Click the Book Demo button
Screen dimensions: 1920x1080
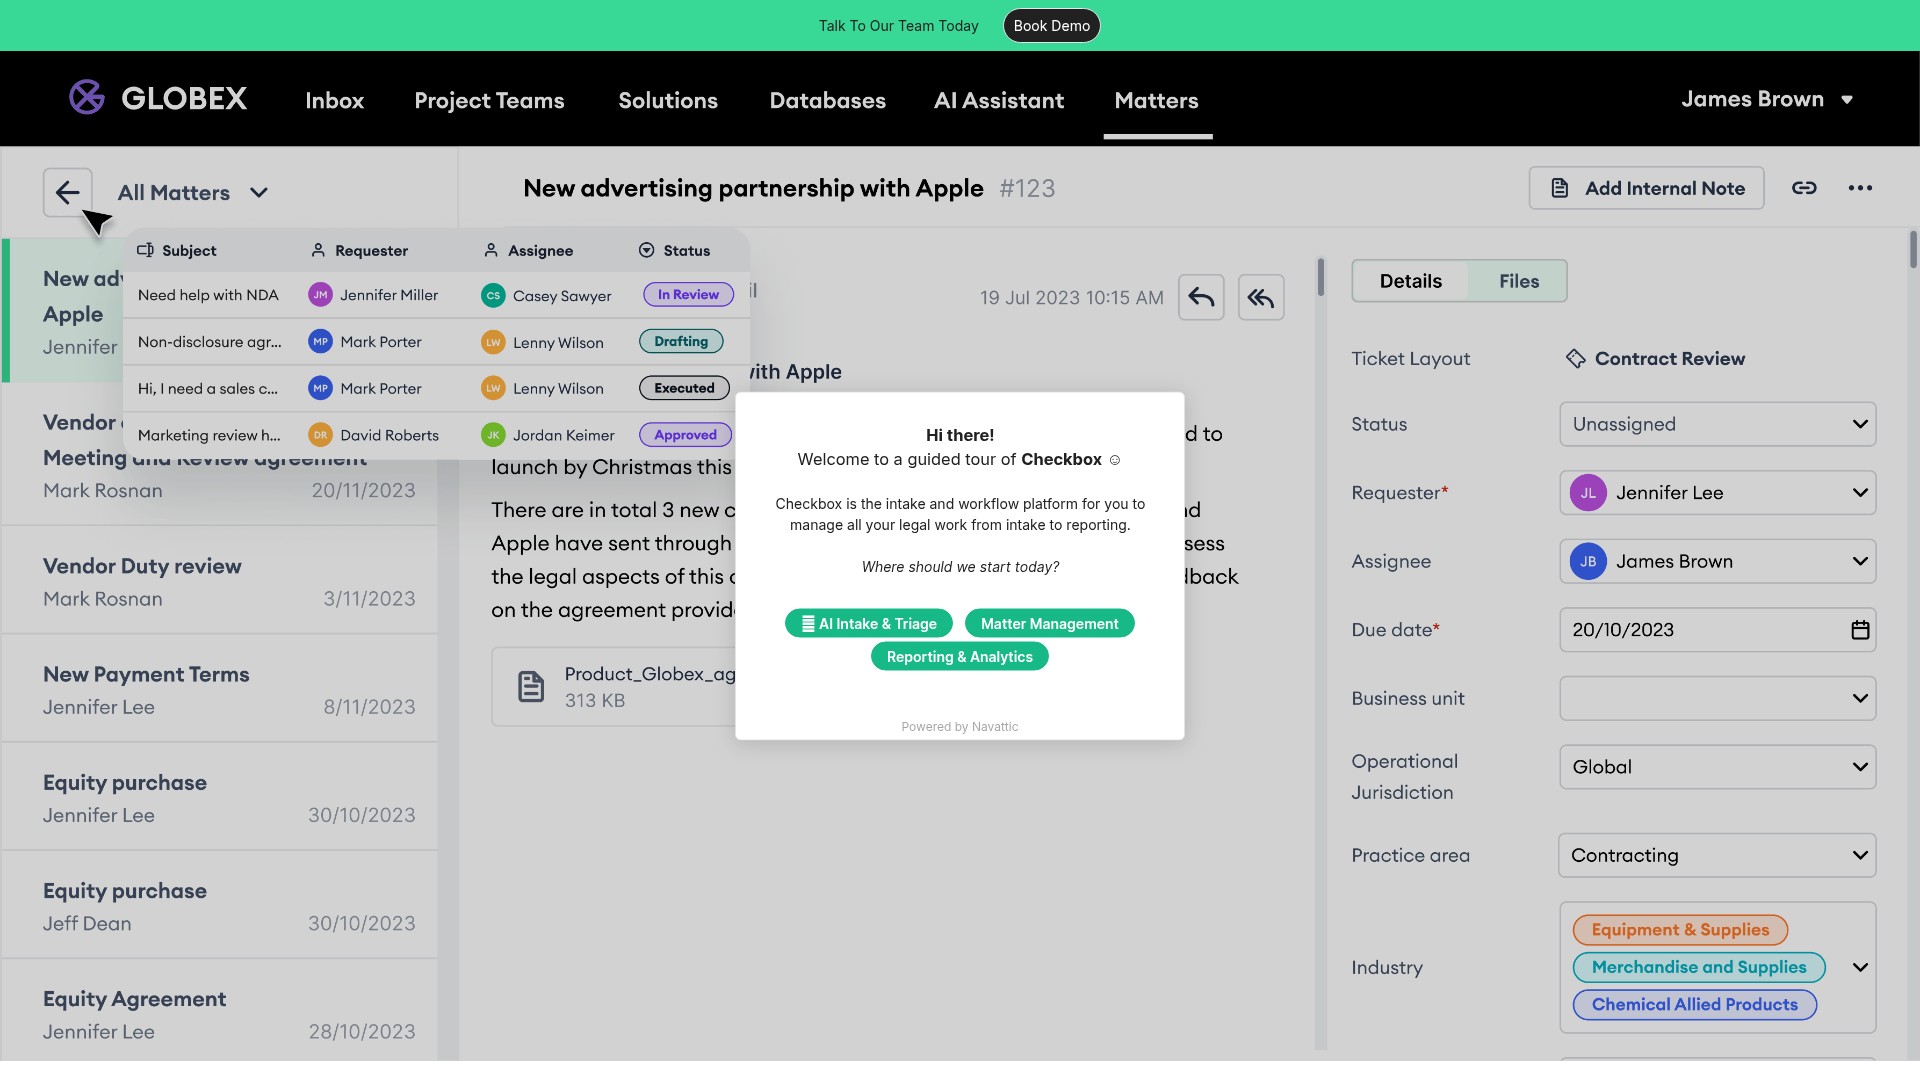(1051, 26)
